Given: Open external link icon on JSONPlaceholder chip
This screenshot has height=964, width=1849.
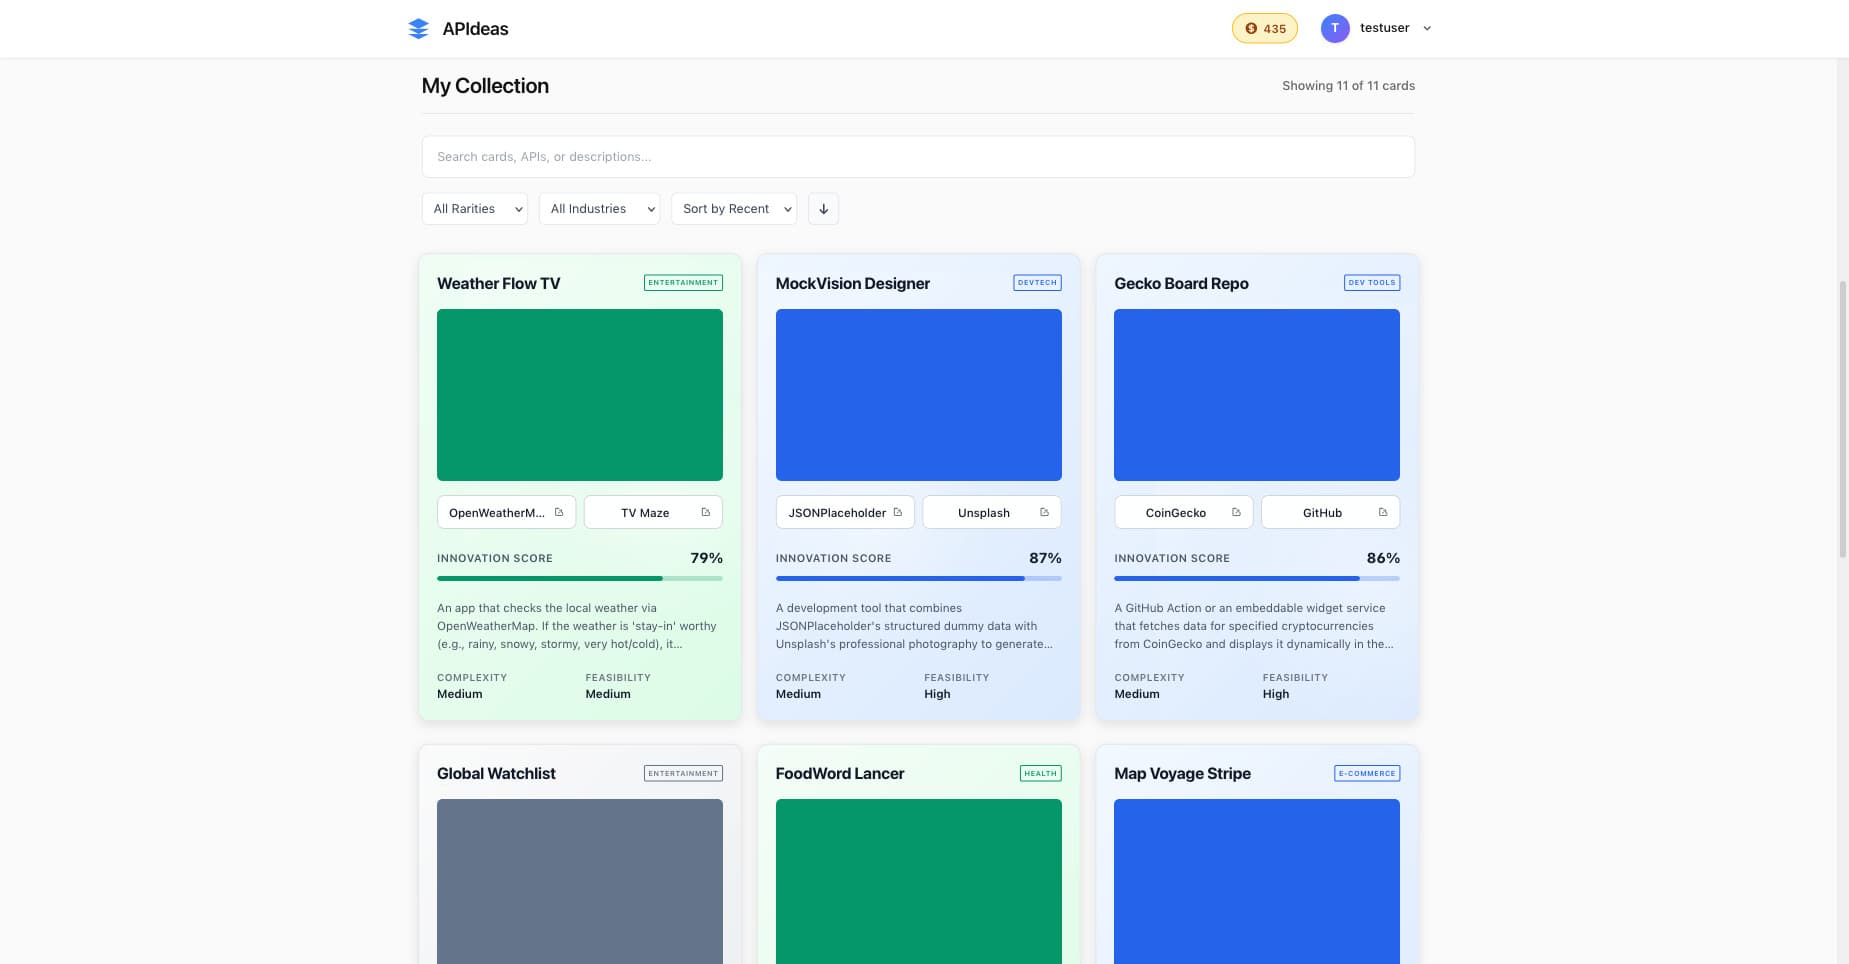Looking at the screenshot, I should point(897,513).
